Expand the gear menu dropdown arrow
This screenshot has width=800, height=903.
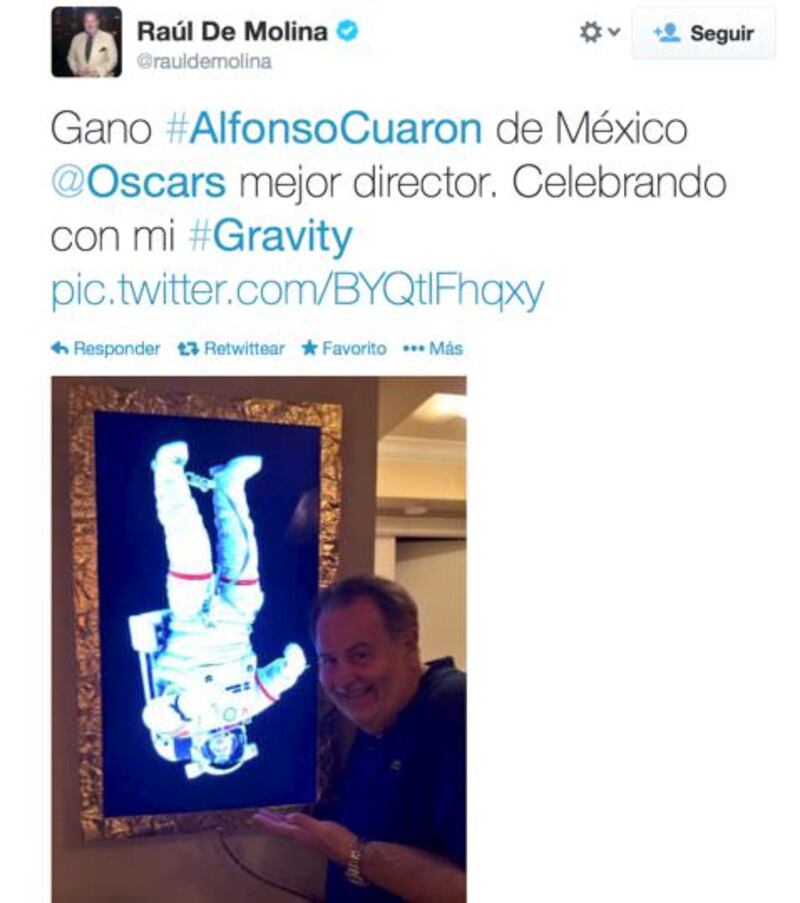[614, 32]
